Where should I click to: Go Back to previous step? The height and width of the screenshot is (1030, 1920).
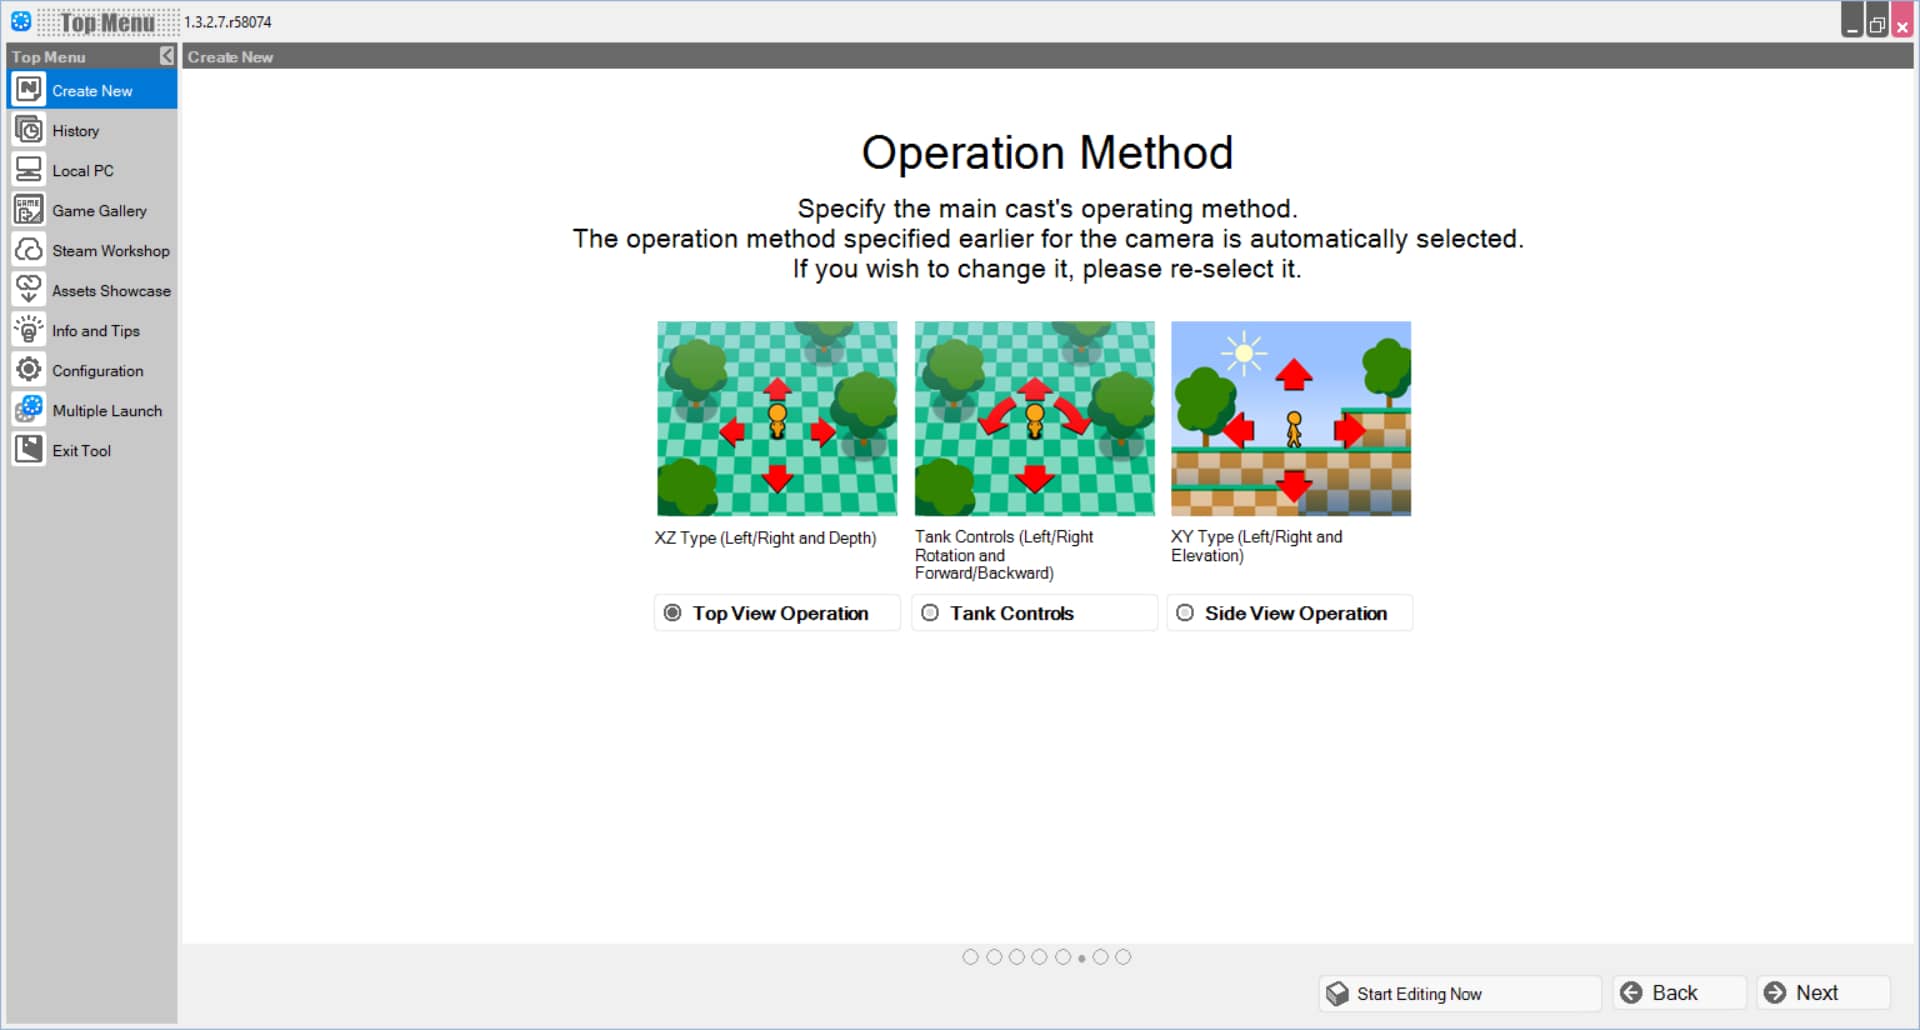(x=1679, y=993)
